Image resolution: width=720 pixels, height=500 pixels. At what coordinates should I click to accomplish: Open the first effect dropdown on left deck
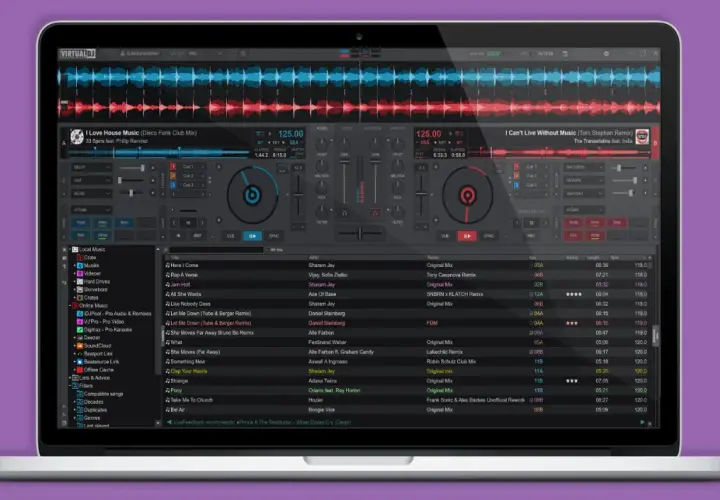pyautogui.click(x=91, y=168)
